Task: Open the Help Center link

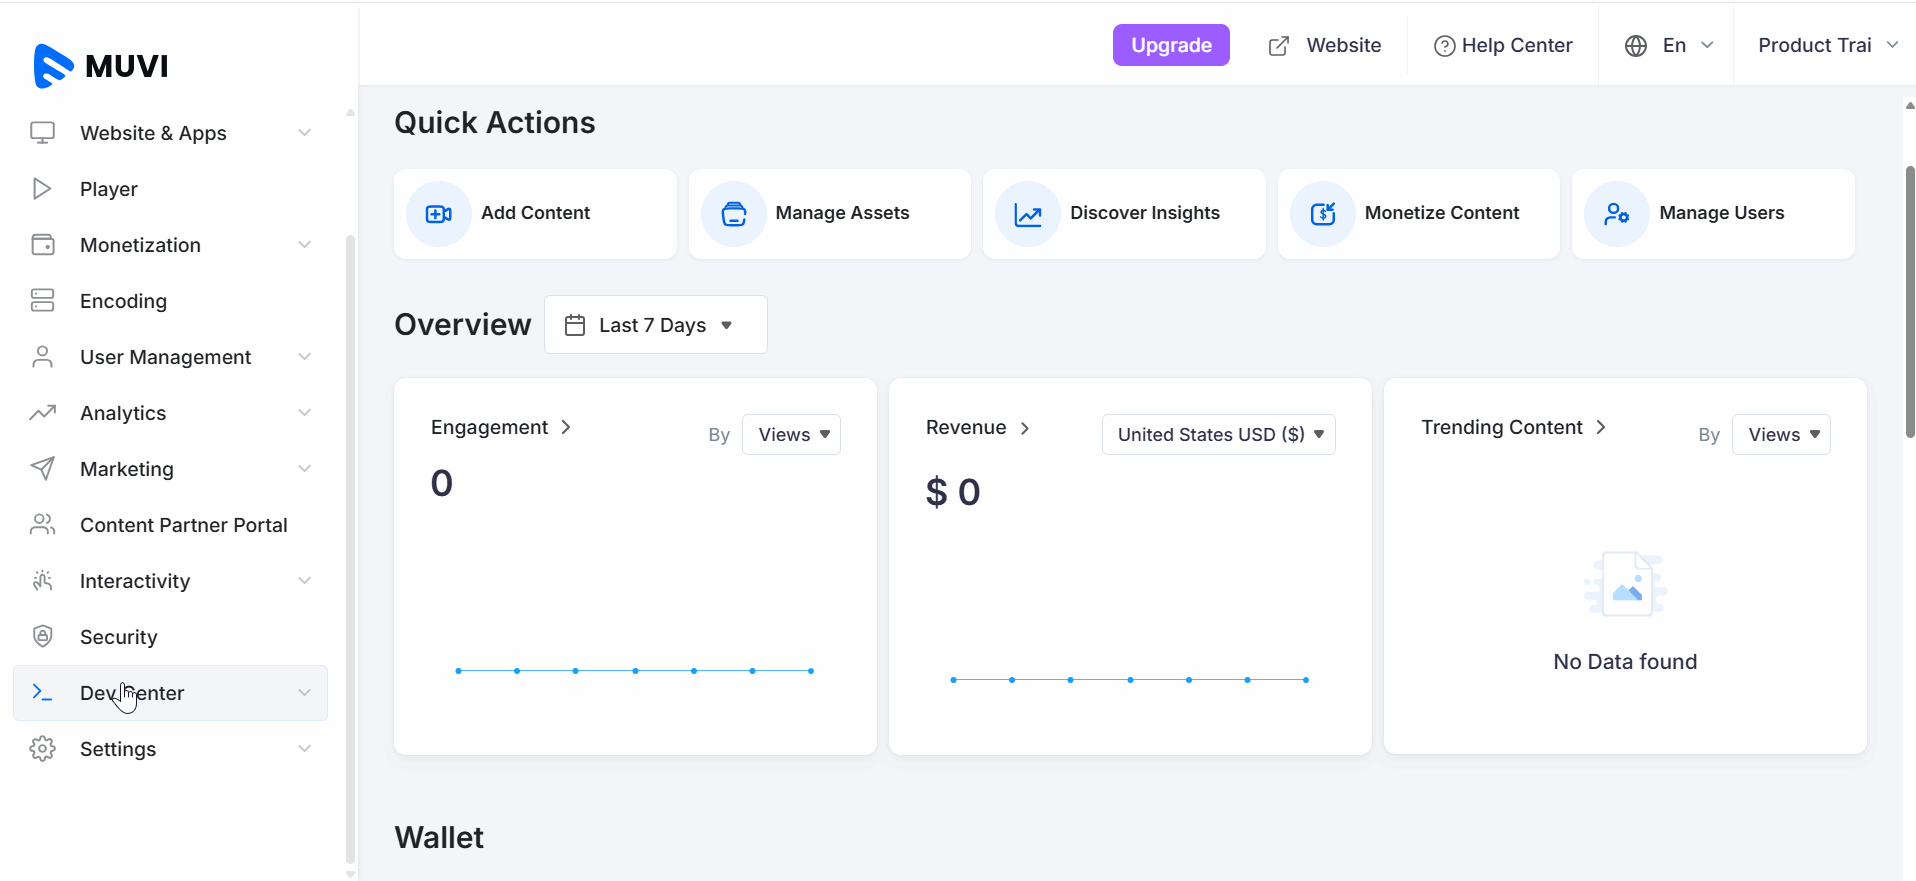Action: coord(1503,45)
